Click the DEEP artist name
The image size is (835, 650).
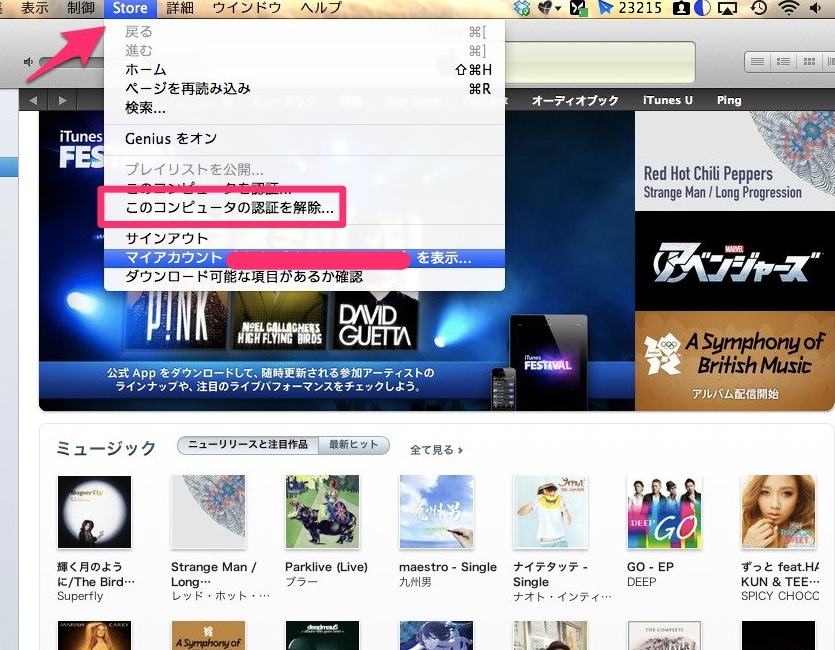tap(641, 582)
